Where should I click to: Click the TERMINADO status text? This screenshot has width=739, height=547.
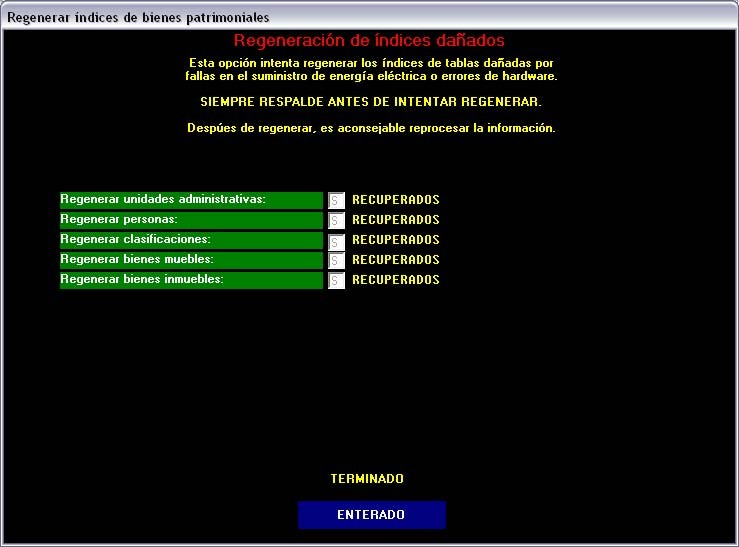[367, 479]
